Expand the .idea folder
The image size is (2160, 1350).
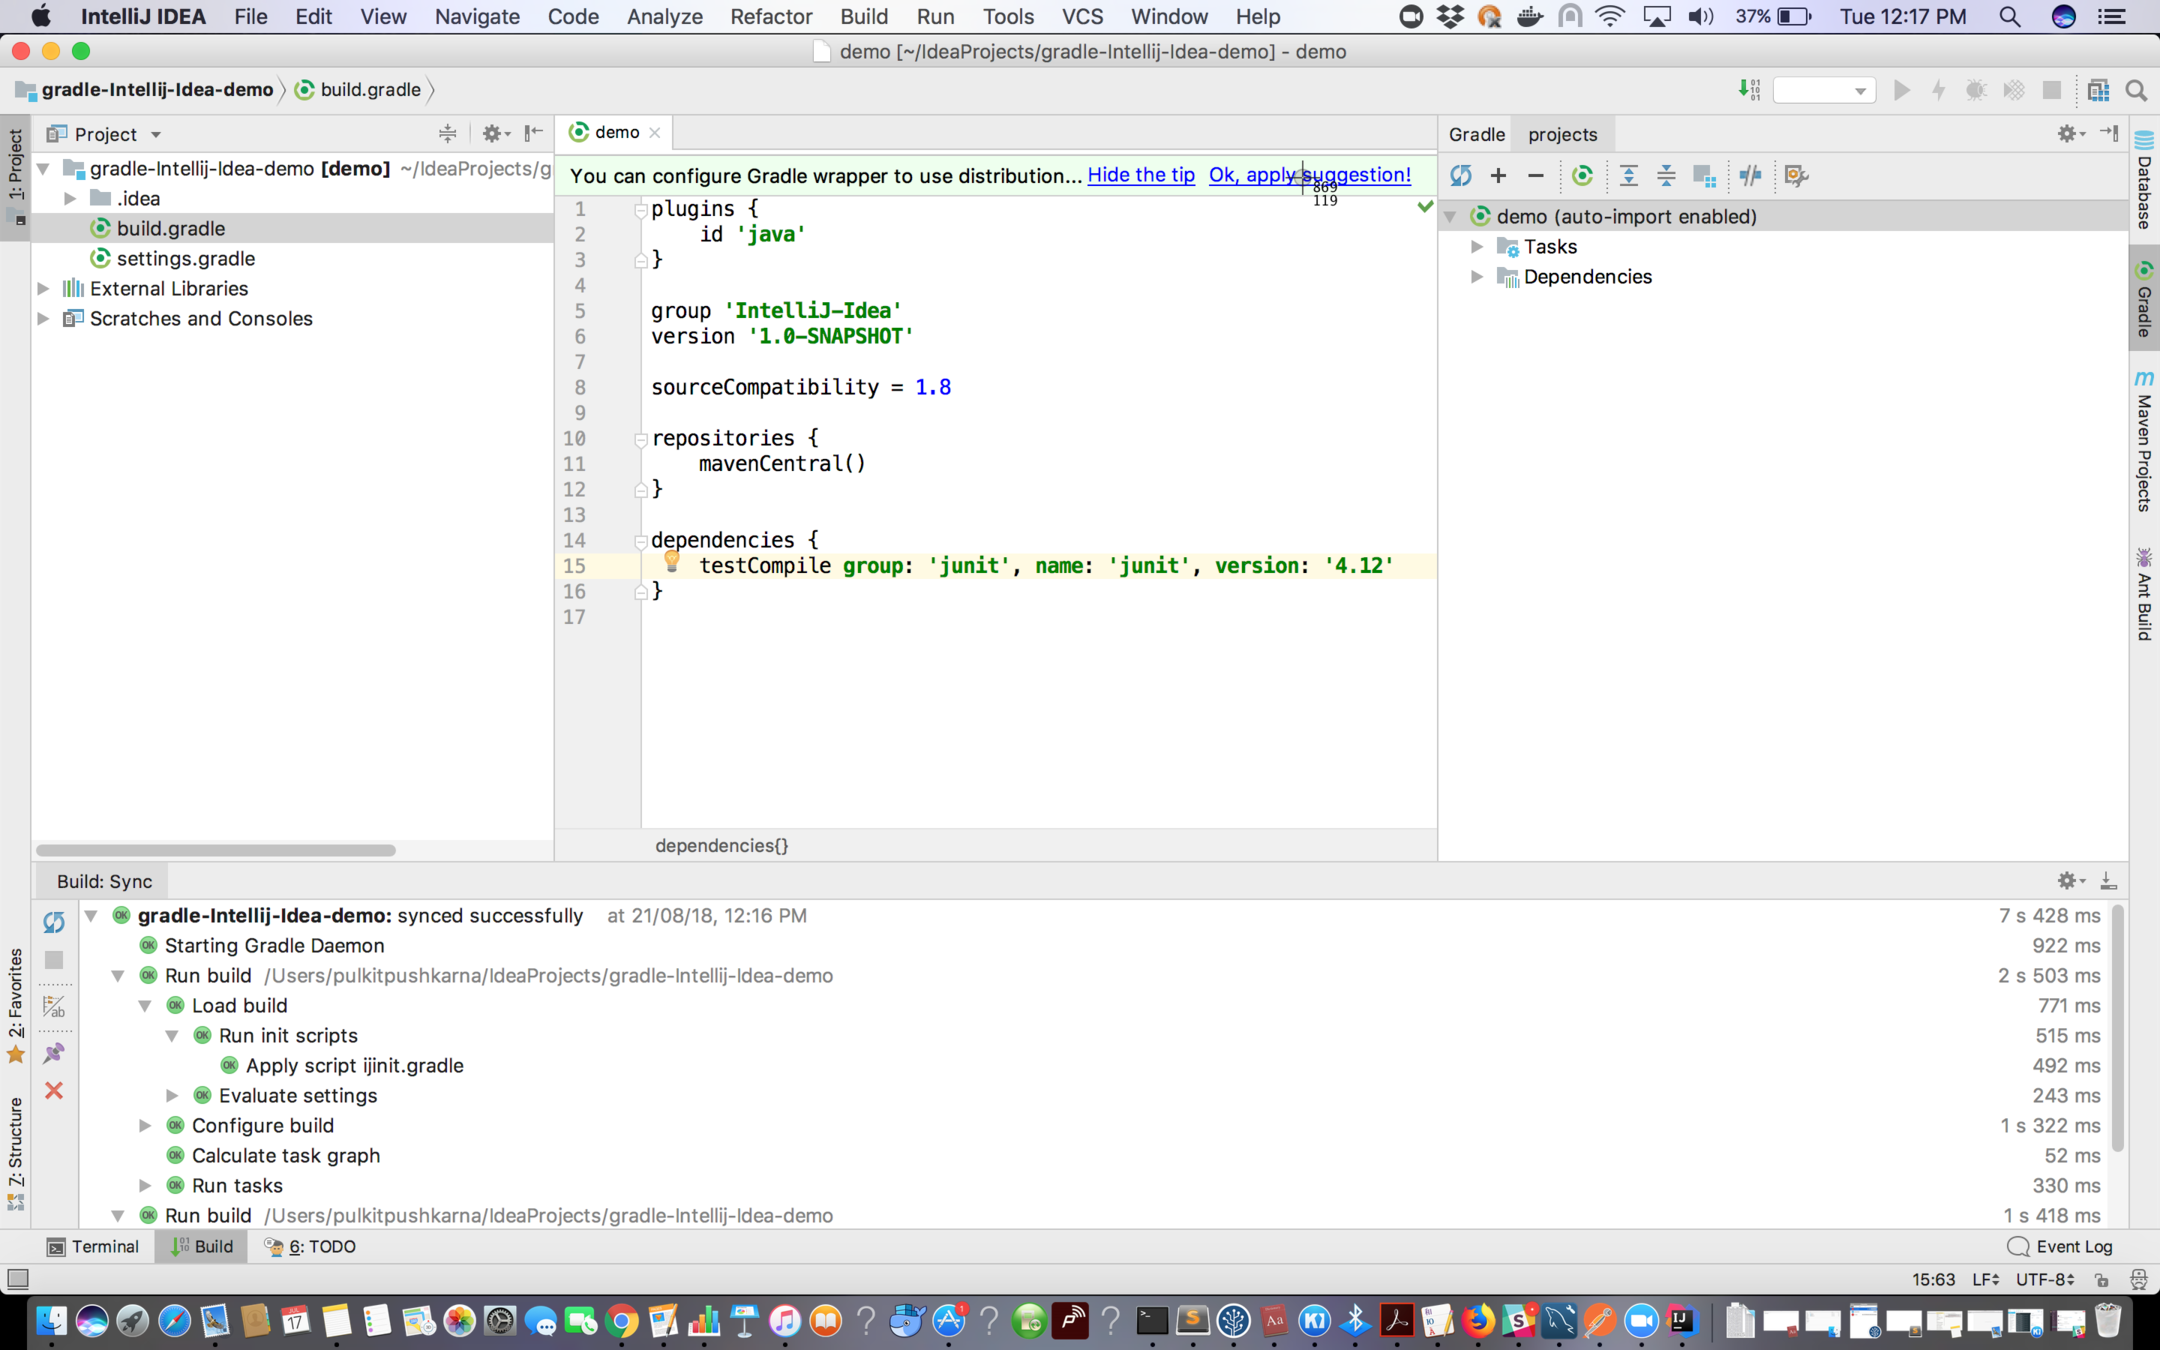(x=71, y=198)
